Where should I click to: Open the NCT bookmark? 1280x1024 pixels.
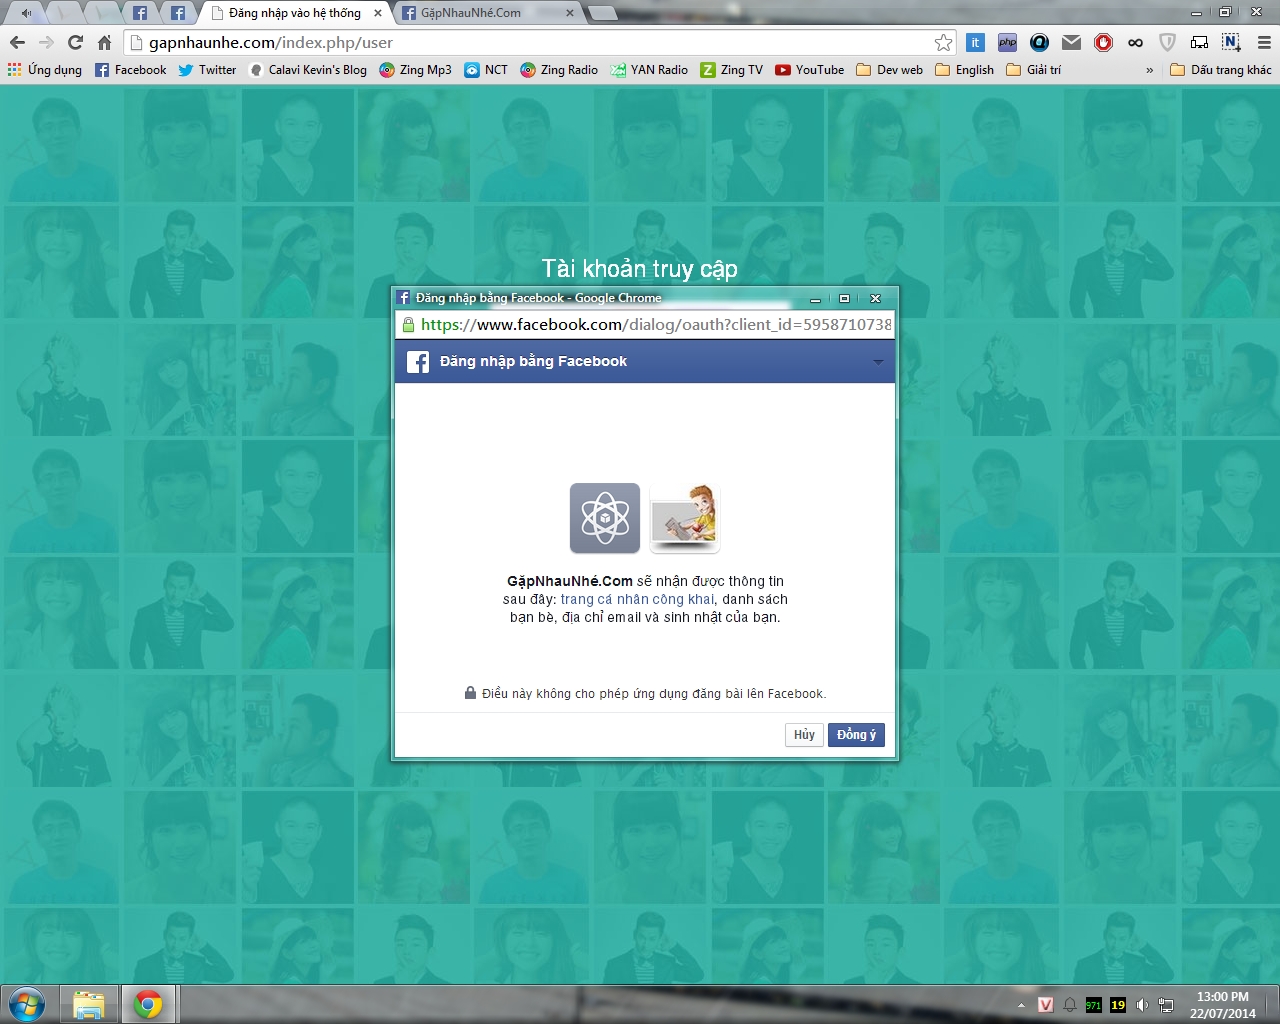click(486, 70)
